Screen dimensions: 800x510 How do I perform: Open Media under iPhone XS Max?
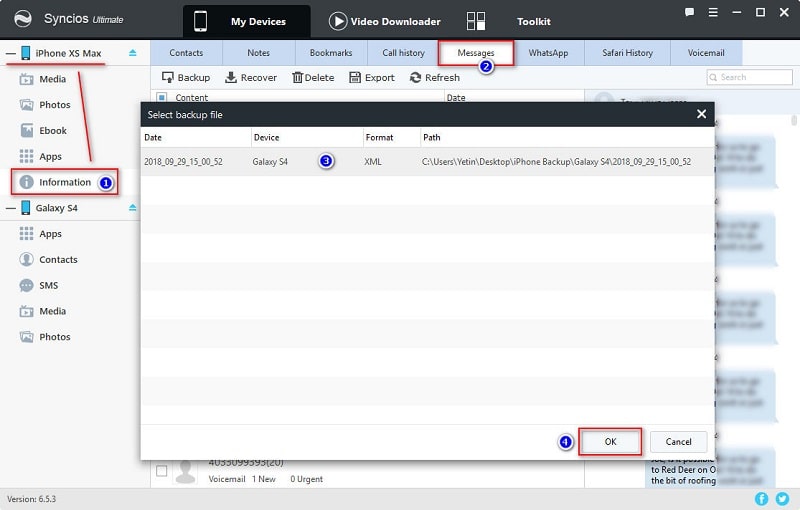[43, 79]
